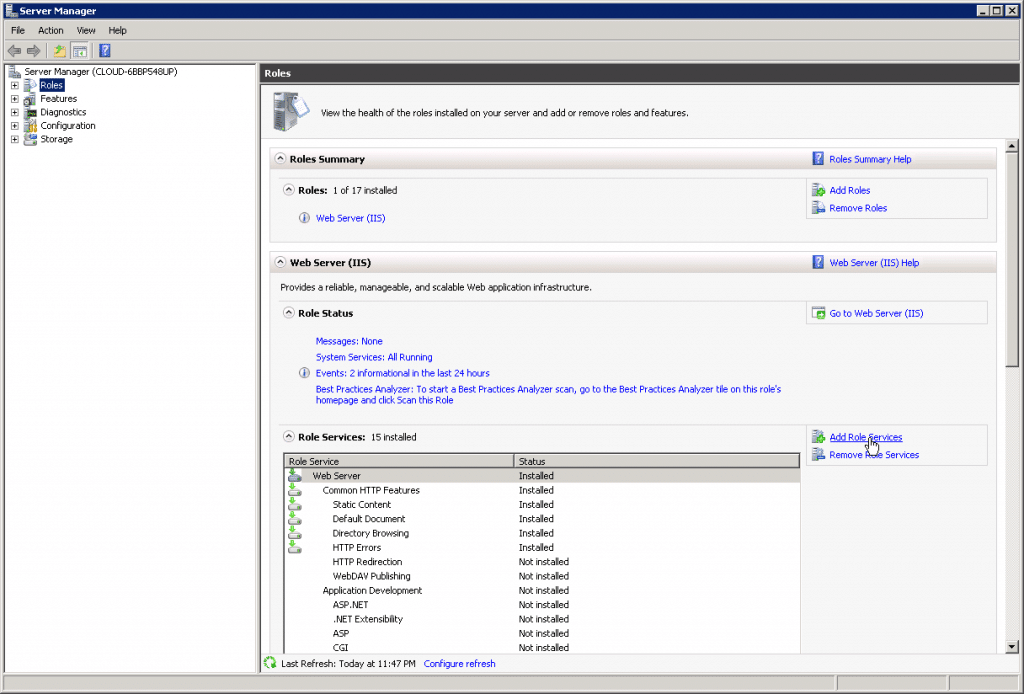The image size is (1024, 694).
Task: Click System Services: All Running link
Action: (x=374, y=357)
